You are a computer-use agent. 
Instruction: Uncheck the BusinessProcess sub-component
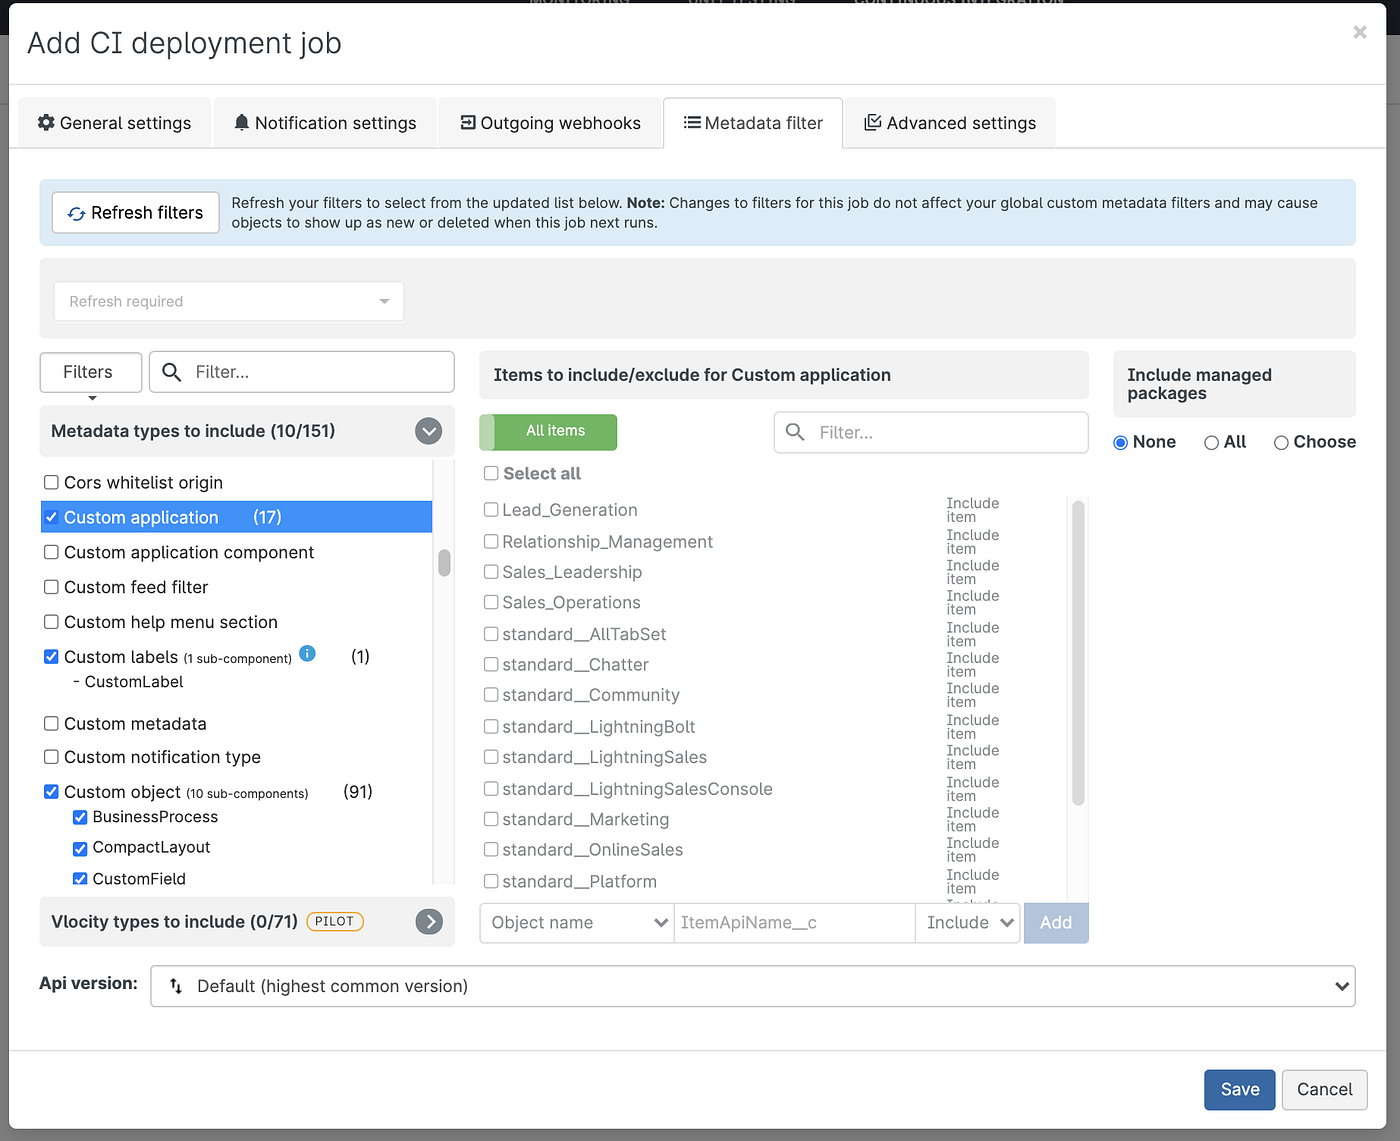coord(80,817)
